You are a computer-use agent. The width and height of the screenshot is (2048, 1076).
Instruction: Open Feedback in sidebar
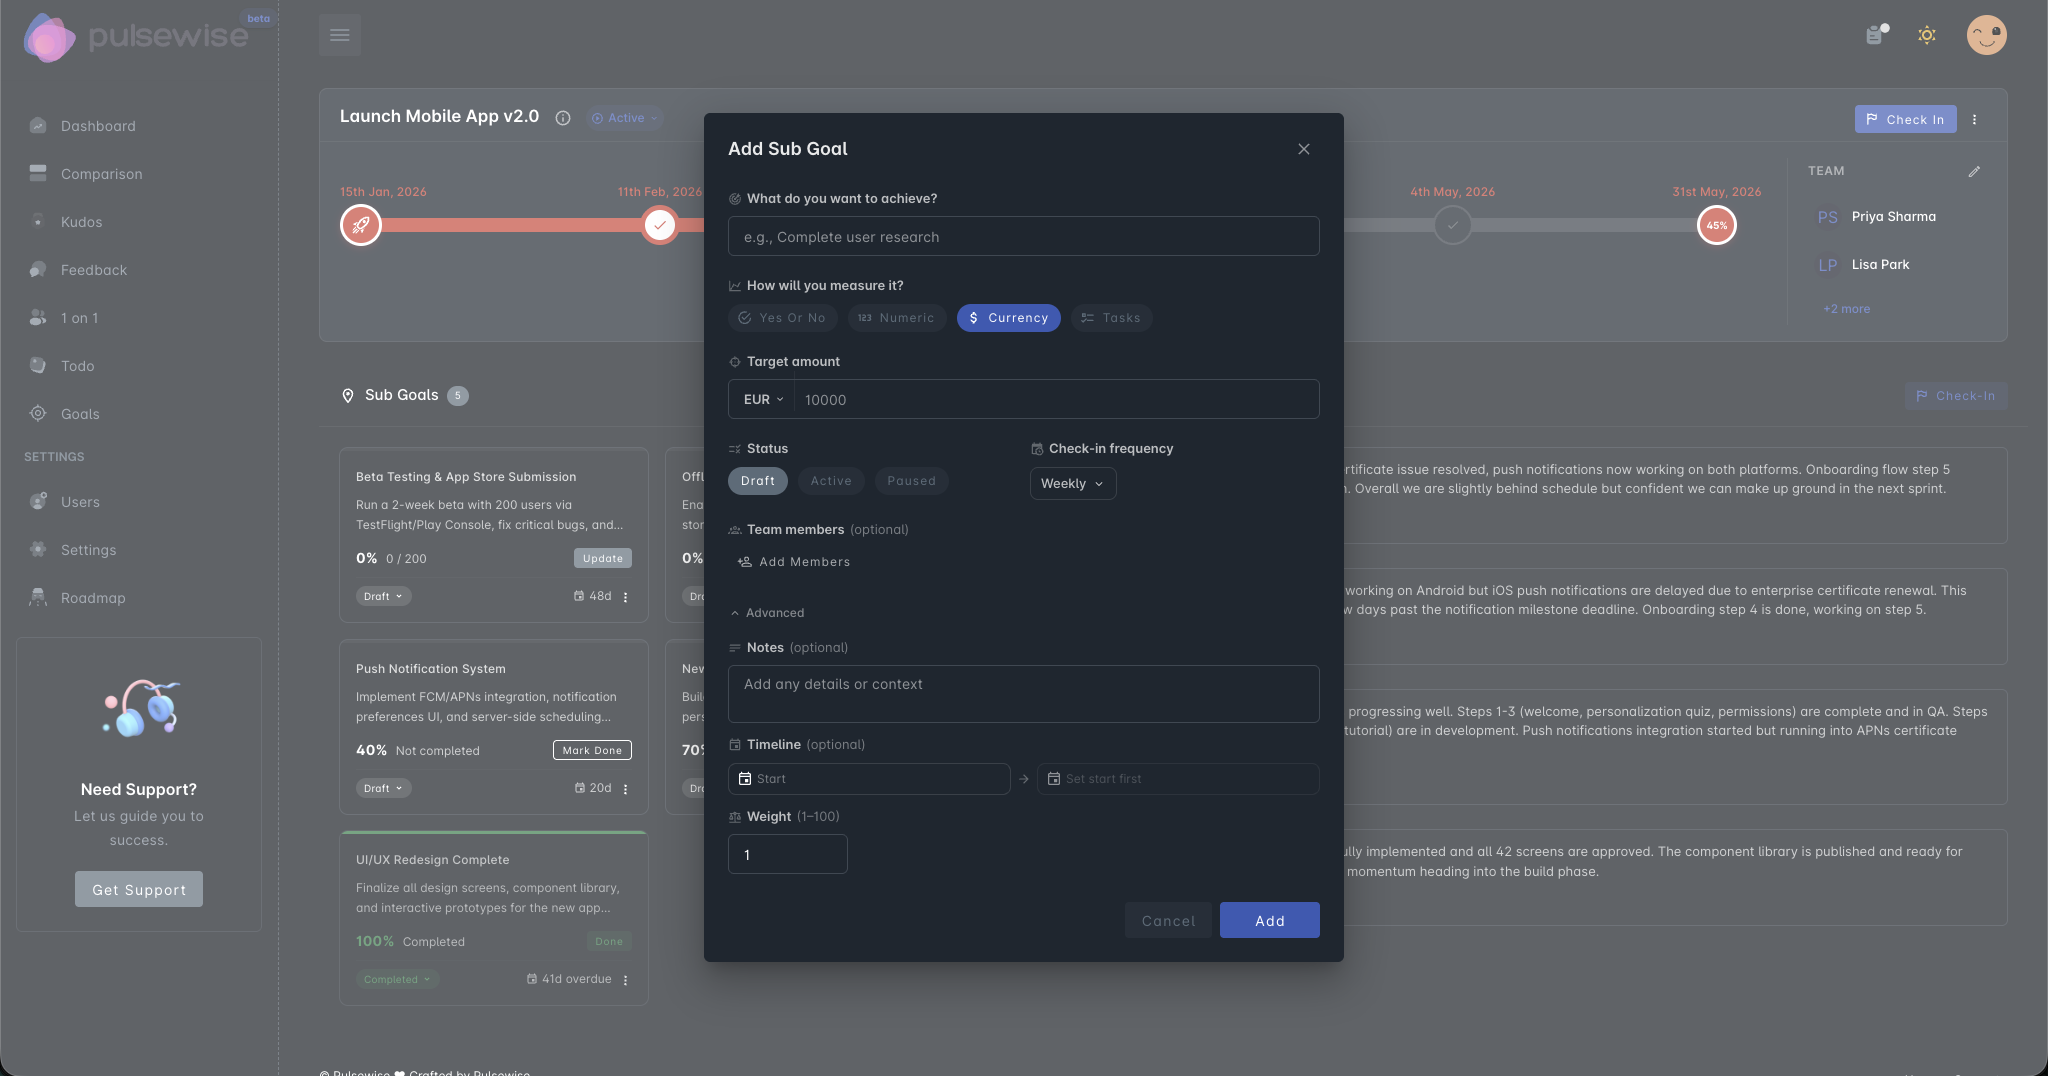click(x=93, y=270)
